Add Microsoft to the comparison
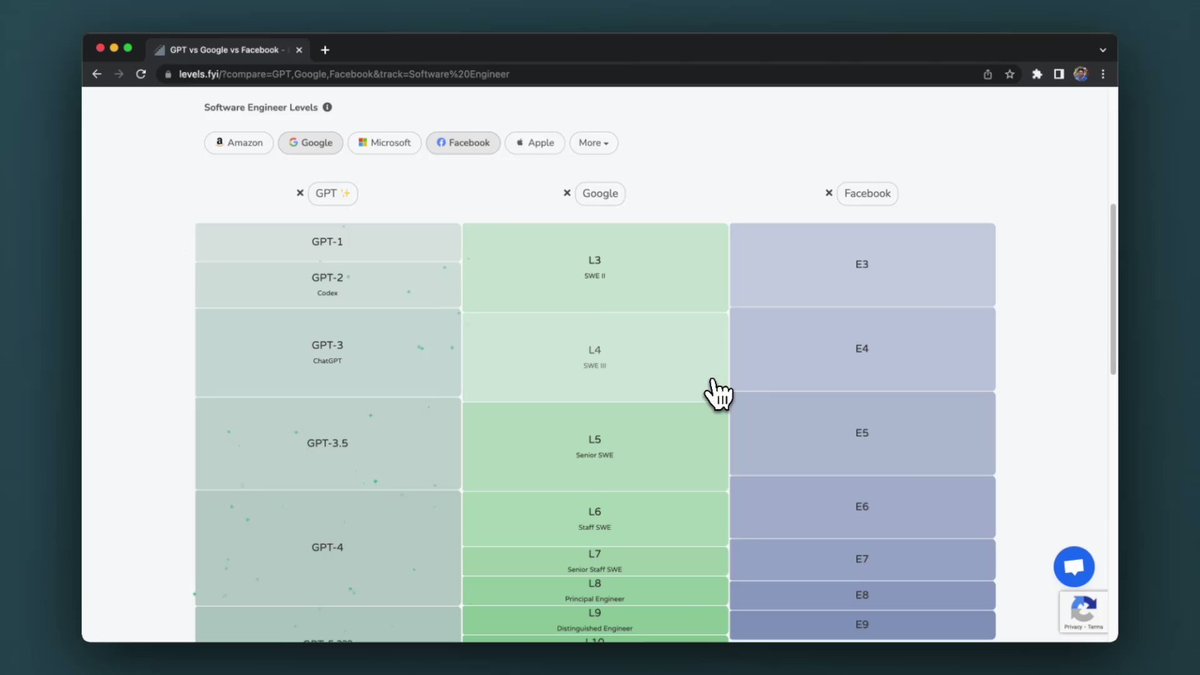 click(385, 143)
